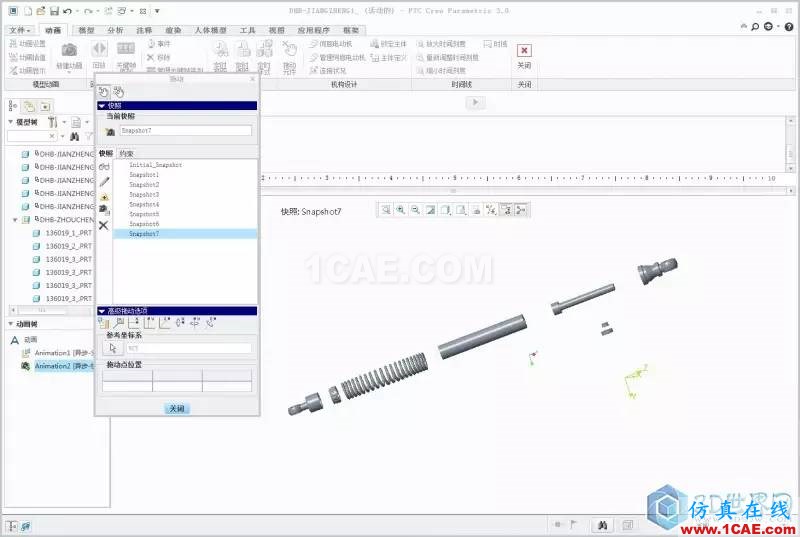Collapse the Advanced Drag Options section header
800x537 pixels.
(x=102, y=311)
